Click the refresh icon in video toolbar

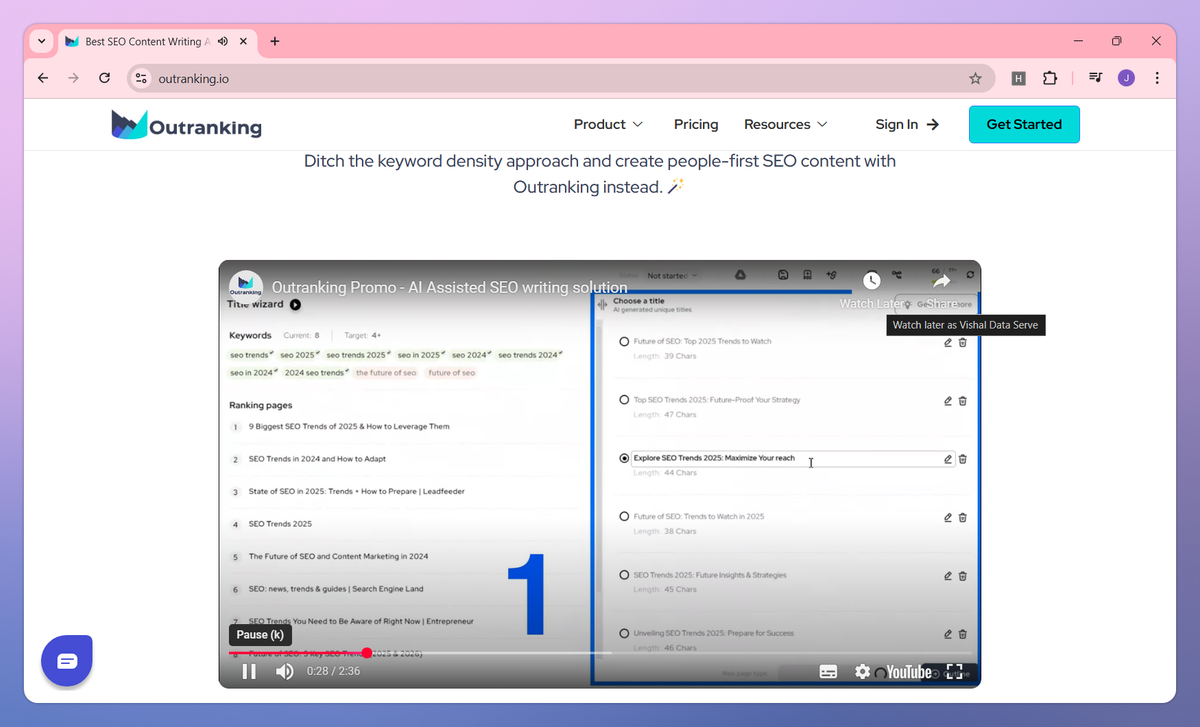pyautogui.click(x=969, y=275)
